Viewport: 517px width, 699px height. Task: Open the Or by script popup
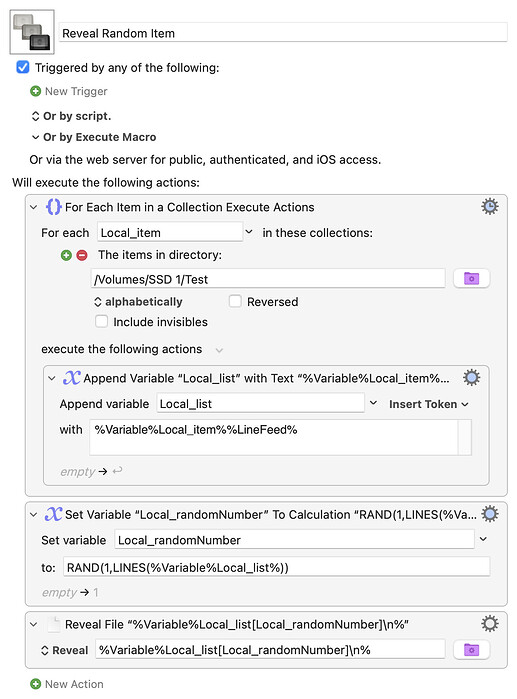point(71,116)
